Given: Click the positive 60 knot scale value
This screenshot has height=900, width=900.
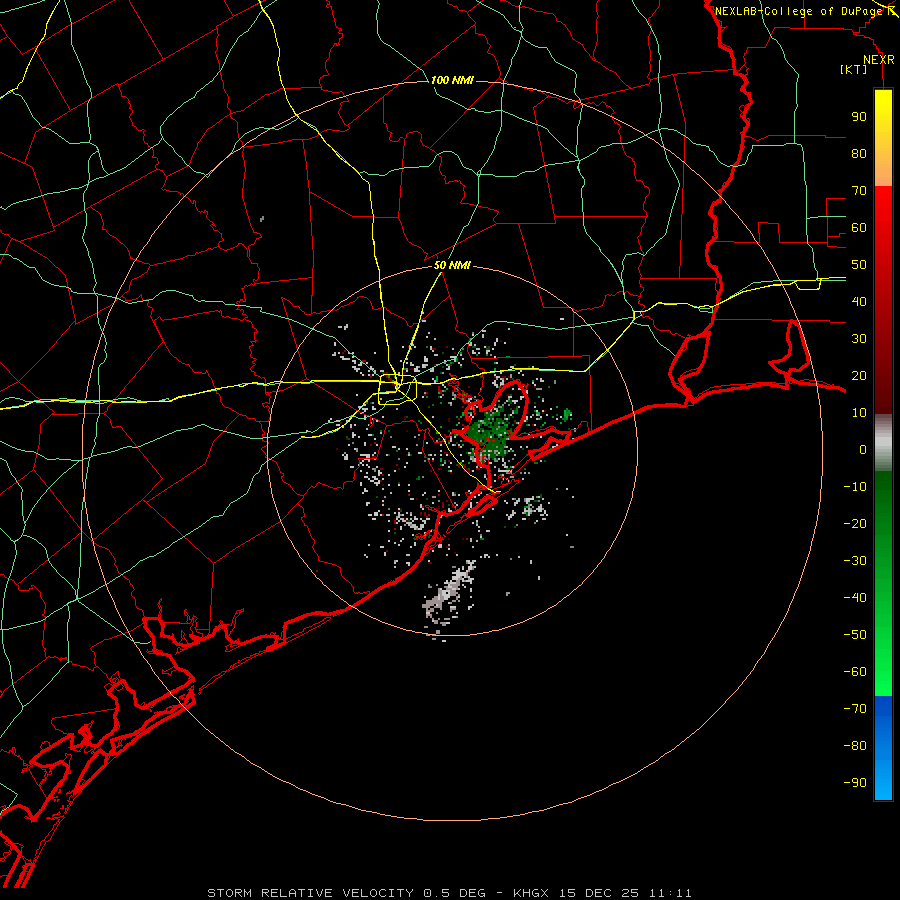Looking at the screenshot, I should point(859,227).
